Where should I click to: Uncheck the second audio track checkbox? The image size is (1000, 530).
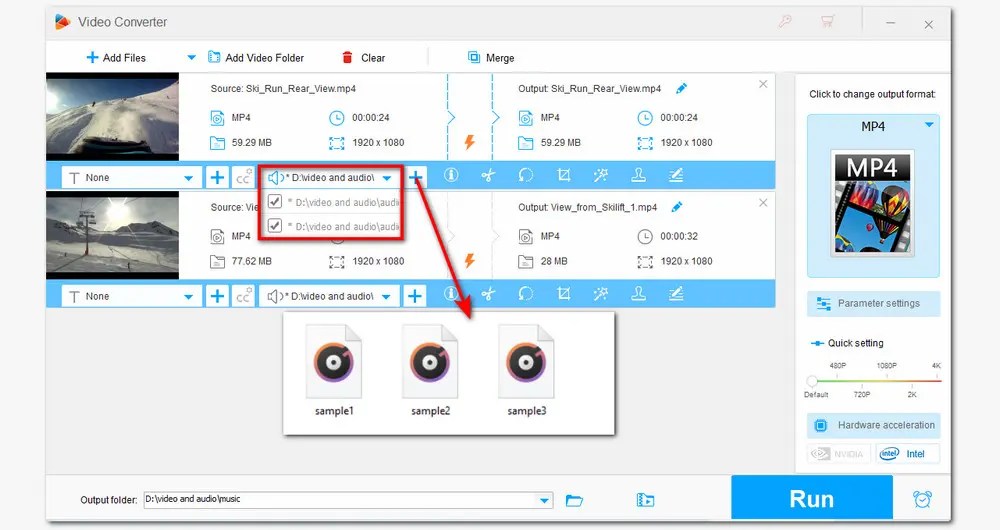275,225
